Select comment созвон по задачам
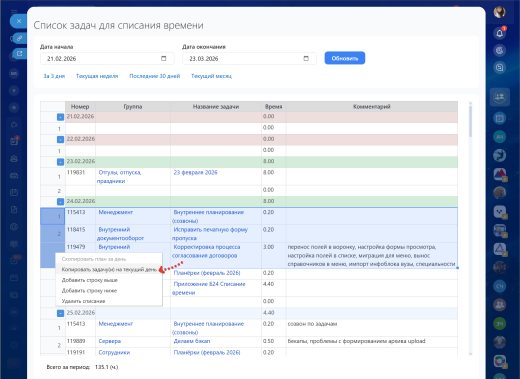Image resolution: width=520 pixels, height=379 pixels. point(312,324)
